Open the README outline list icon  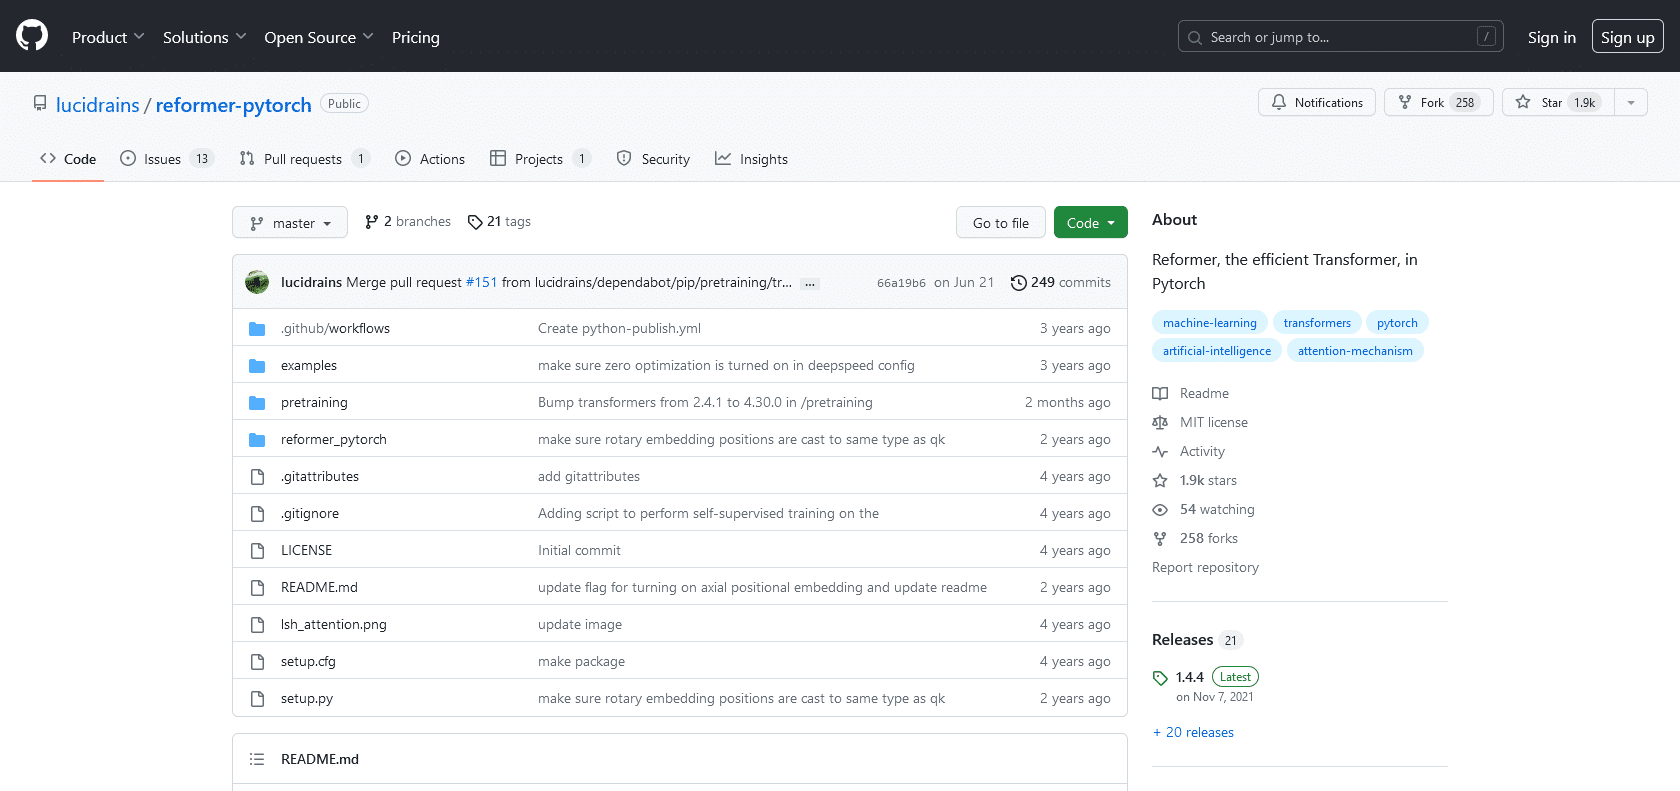[257, 759]
